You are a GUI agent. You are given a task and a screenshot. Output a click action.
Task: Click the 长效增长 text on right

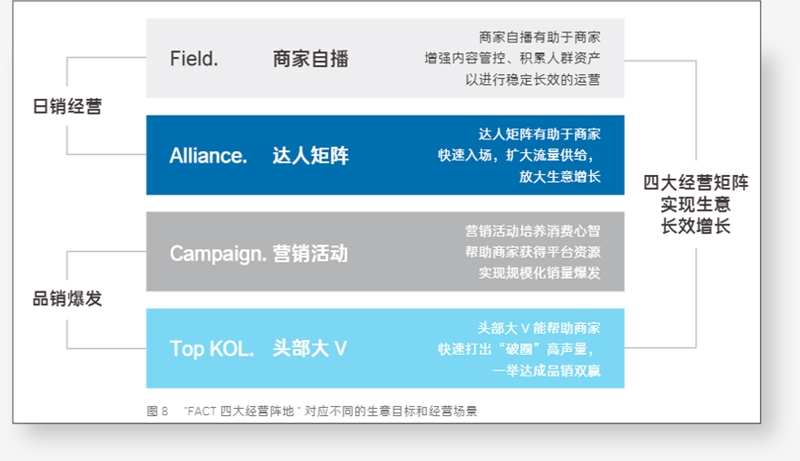(x=696, y=226)
